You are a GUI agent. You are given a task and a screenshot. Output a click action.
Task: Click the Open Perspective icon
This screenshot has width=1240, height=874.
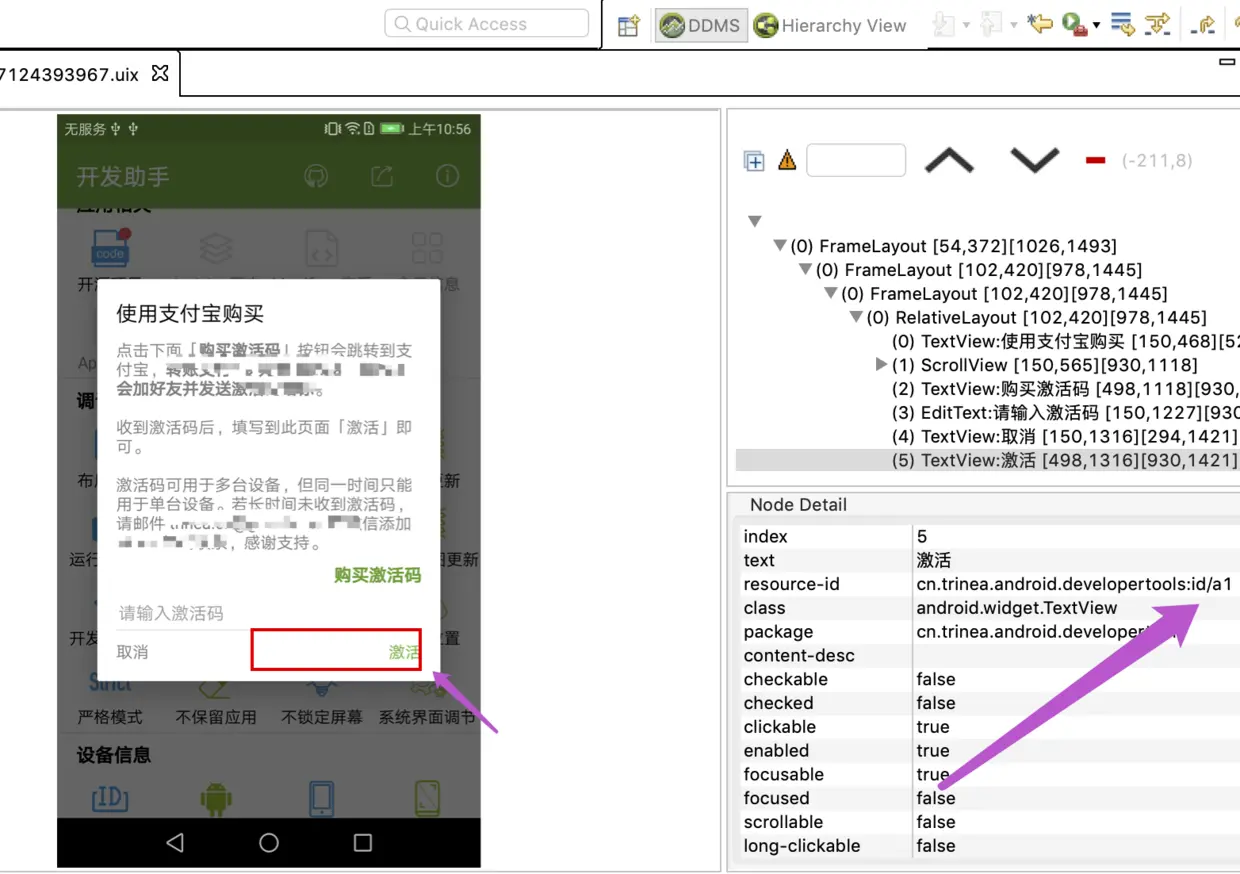click(628, 26)
